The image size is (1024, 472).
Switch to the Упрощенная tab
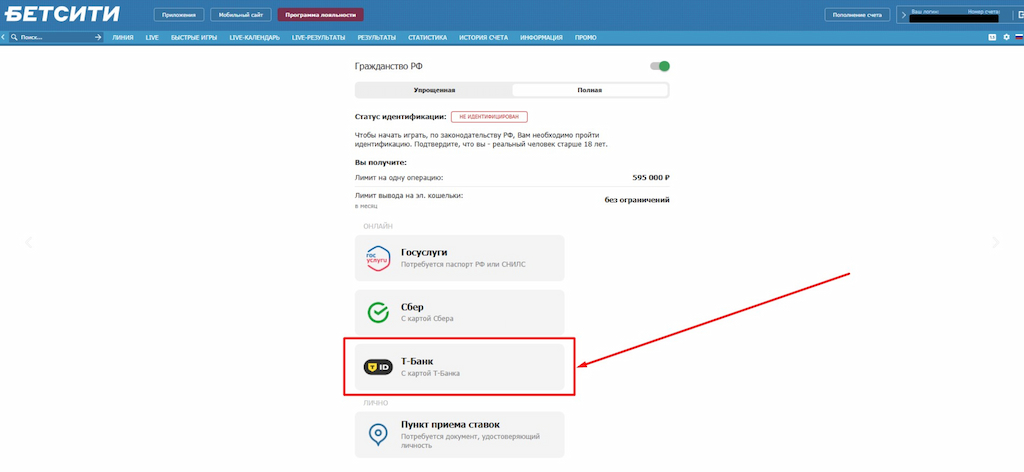click(434, 90)
